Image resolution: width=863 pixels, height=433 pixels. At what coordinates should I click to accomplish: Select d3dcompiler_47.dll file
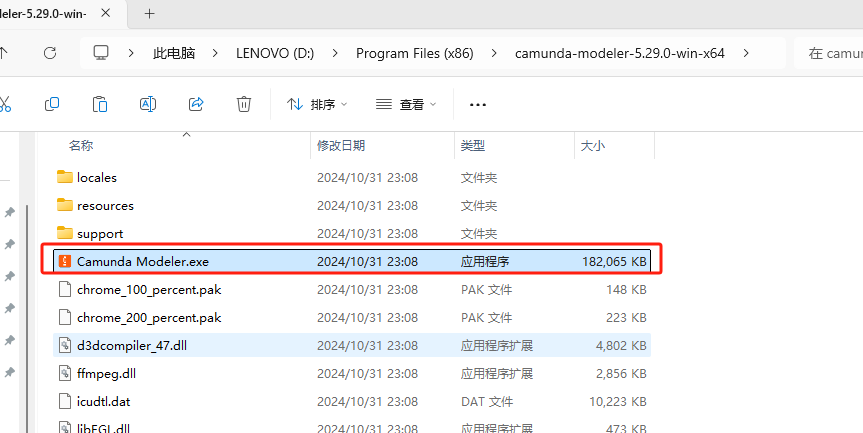pyautogui.click(x=352, y=346)
